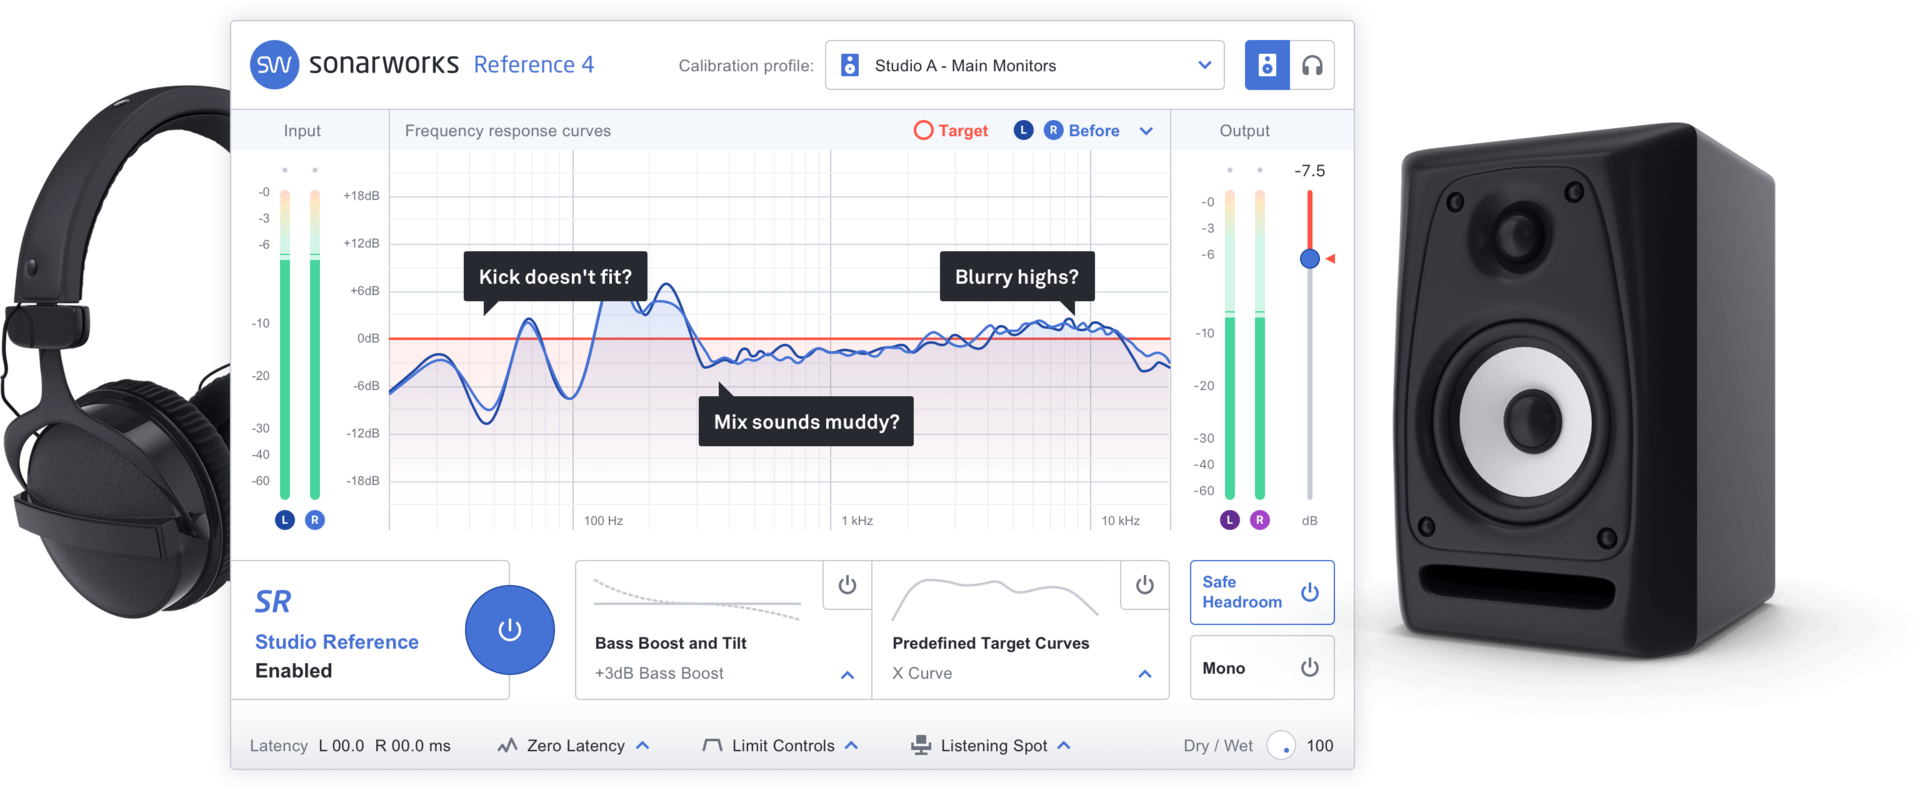Click the Listening Spot chair icon
This screenshot has height=790, width=1920.
(921, 745)
